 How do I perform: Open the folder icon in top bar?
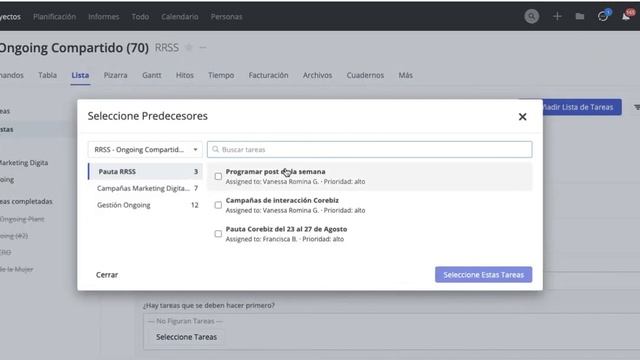580,17
